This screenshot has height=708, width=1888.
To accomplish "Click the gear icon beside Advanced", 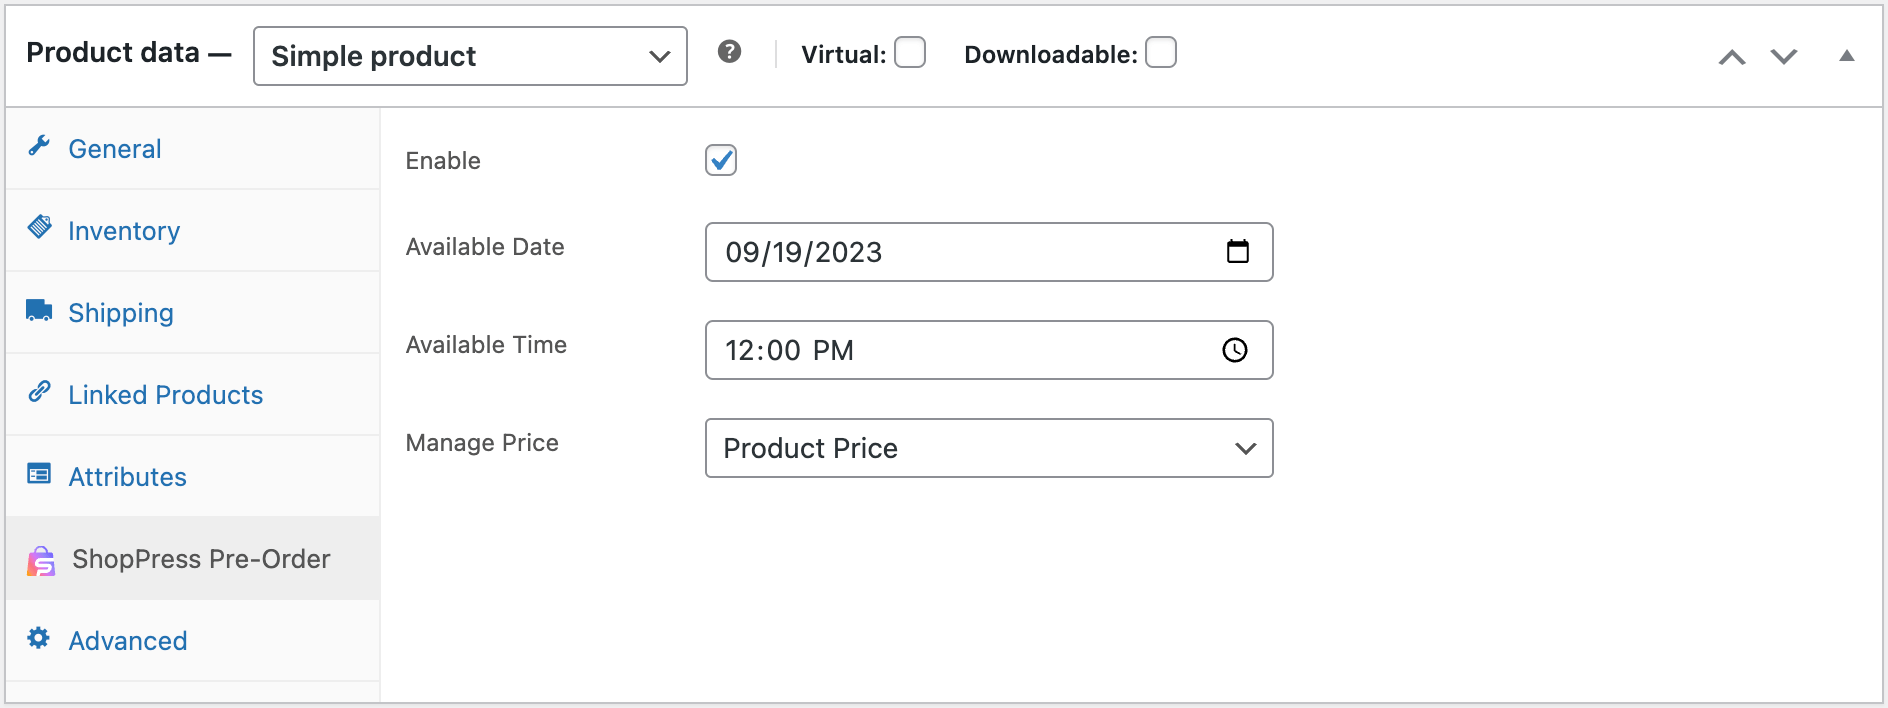I will tap(39, 639).
